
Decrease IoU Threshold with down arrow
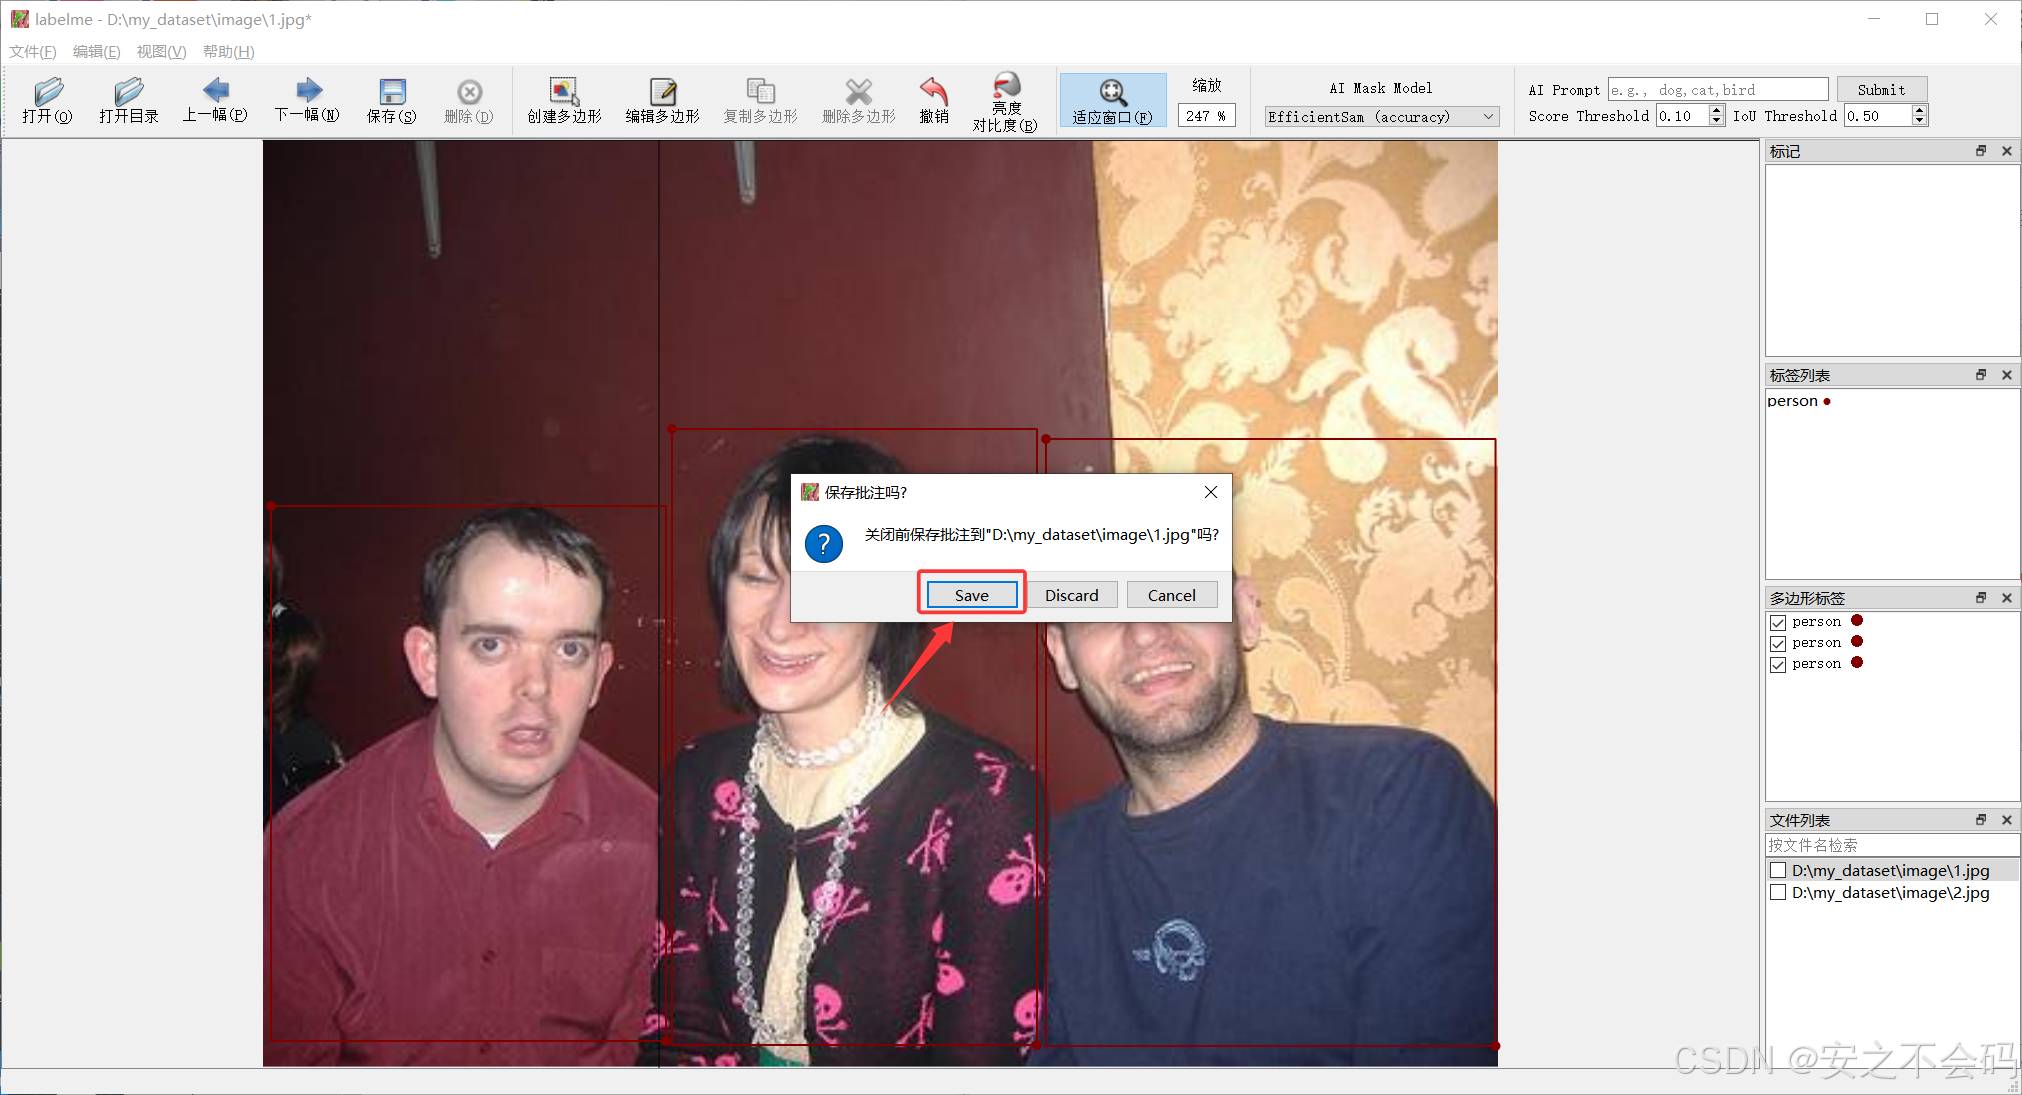1919,121
